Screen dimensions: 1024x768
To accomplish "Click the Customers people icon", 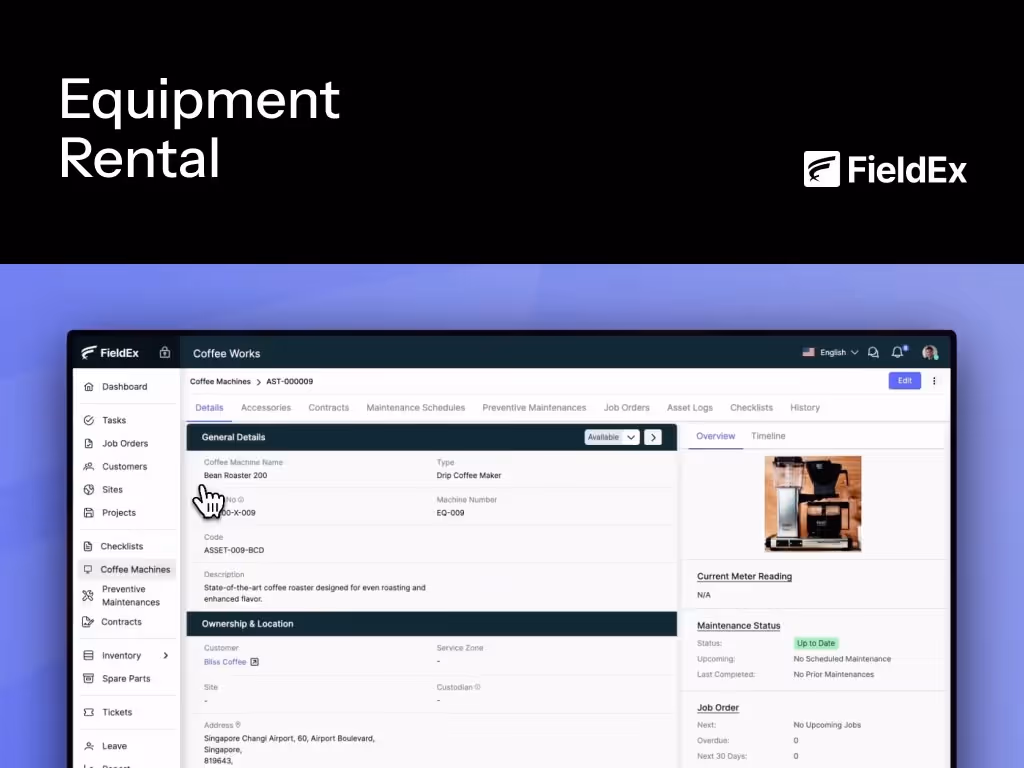I will point(89,466).
